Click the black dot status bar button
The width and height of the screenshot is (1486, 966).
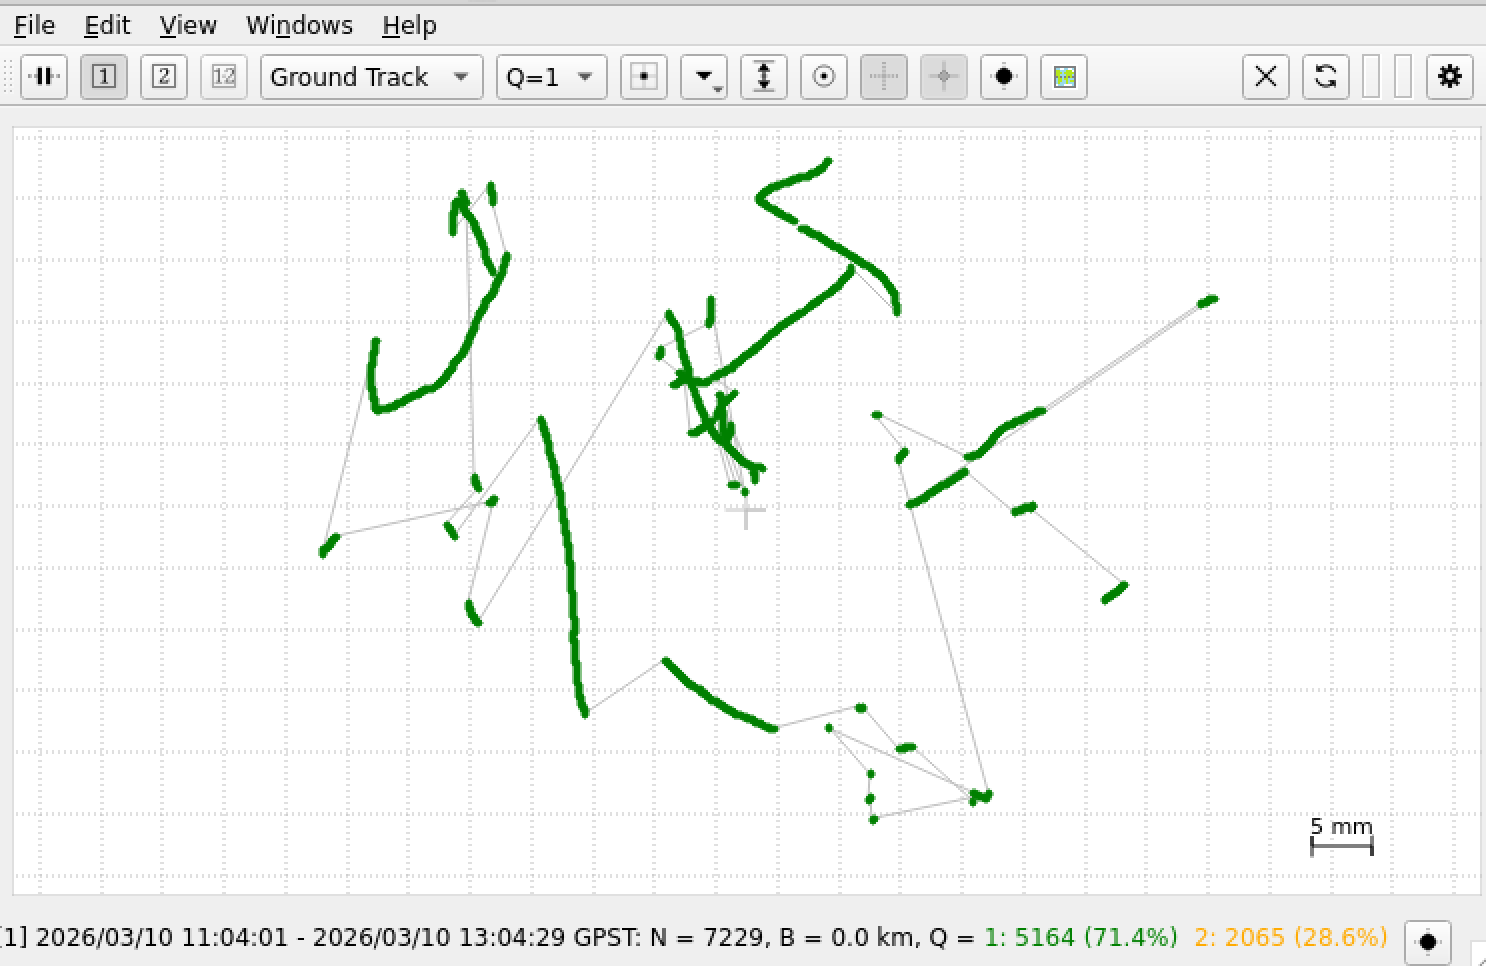point(1428,941)
